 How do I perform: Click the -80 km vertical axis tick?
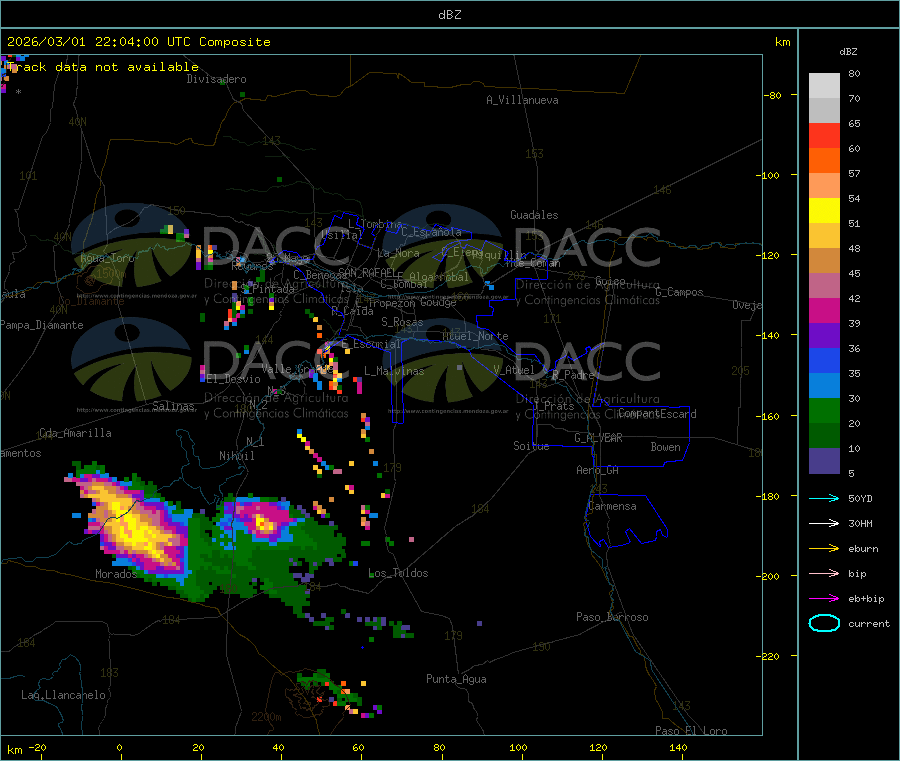772,95
